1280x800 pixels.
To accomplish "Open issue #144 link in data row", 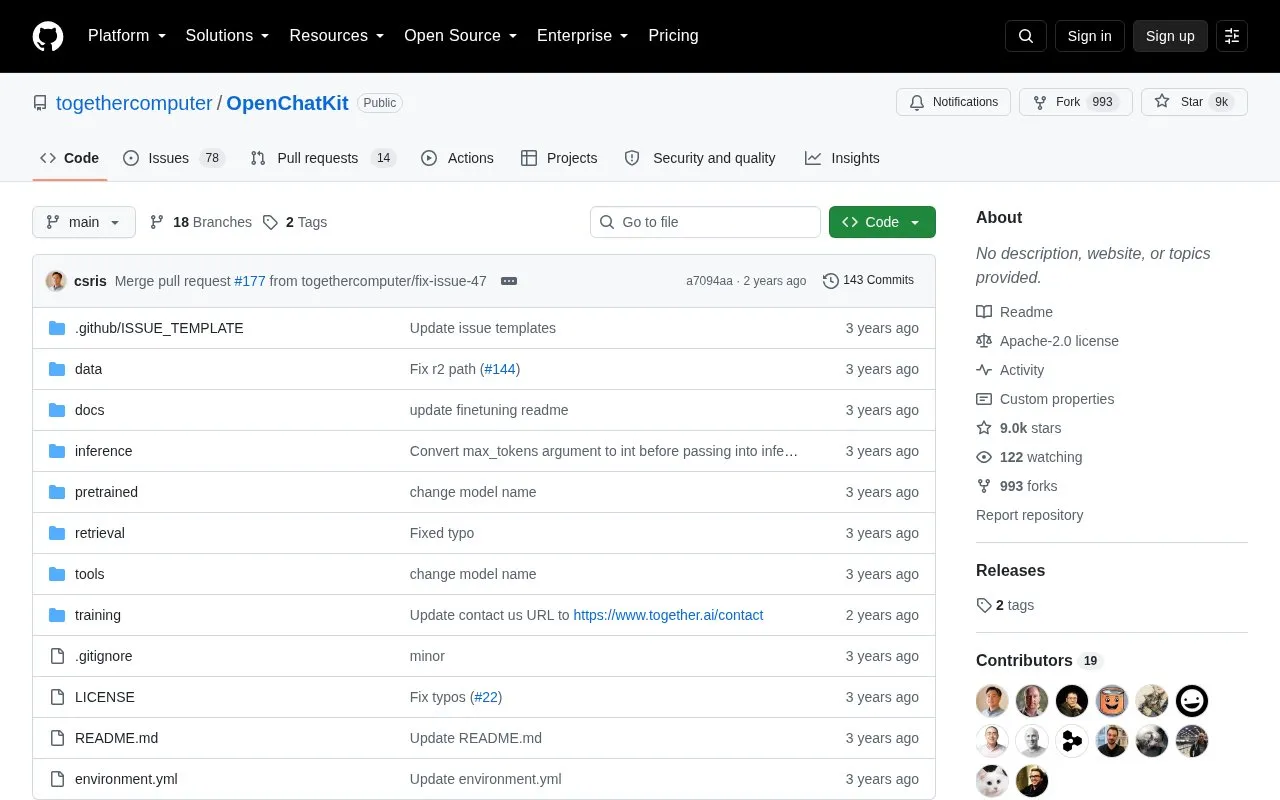I will pos(500,369).
